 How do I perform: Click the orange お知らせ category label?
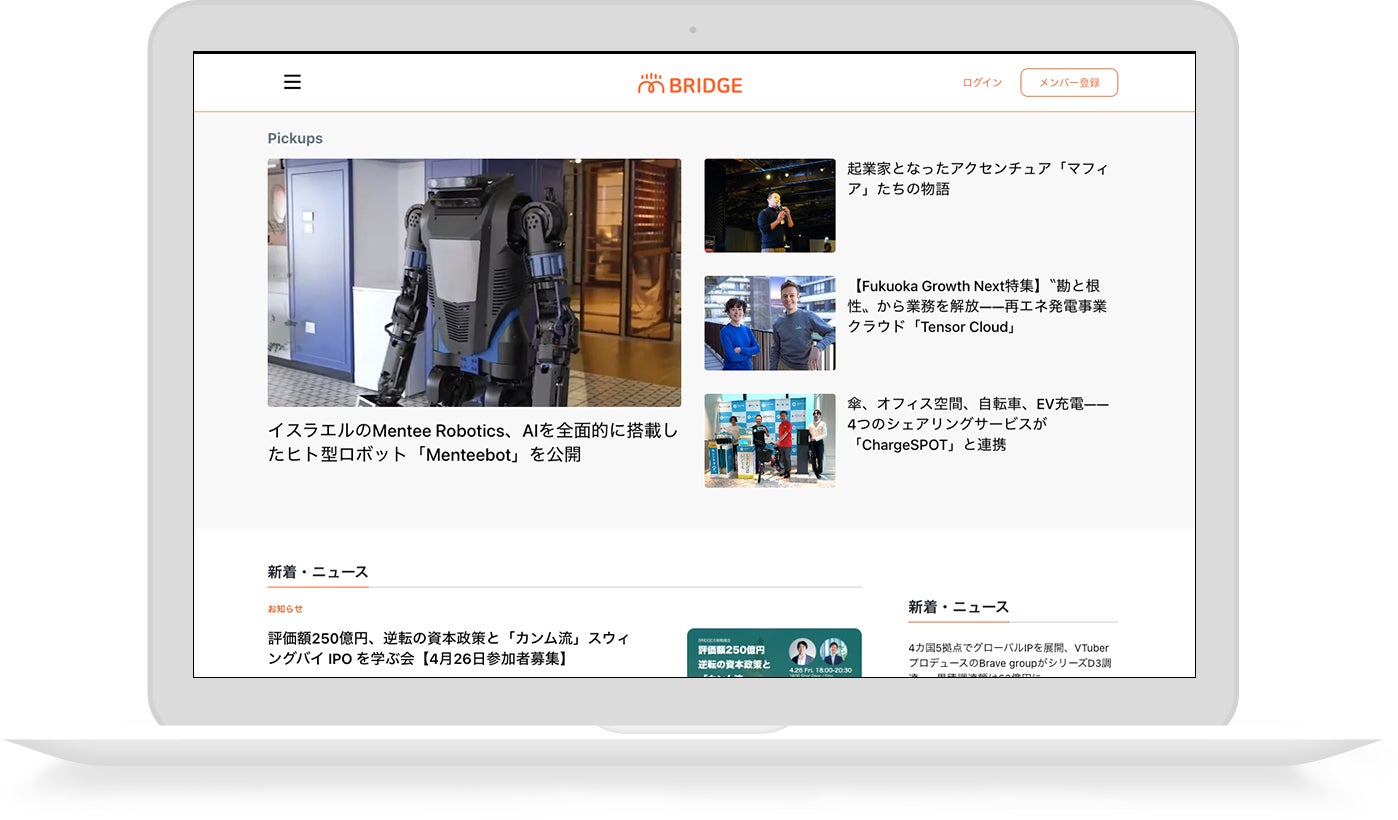click(285, 609)
